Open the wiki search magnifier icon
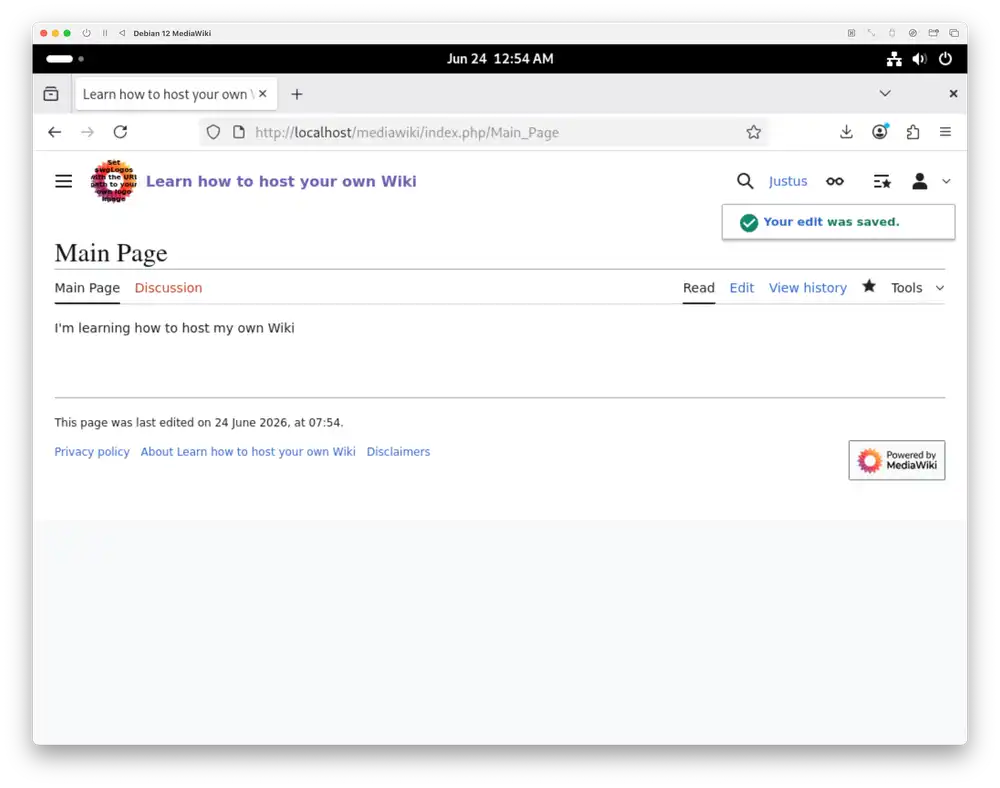The height and width of the screenshot is (788, 1000). point(744,182)
